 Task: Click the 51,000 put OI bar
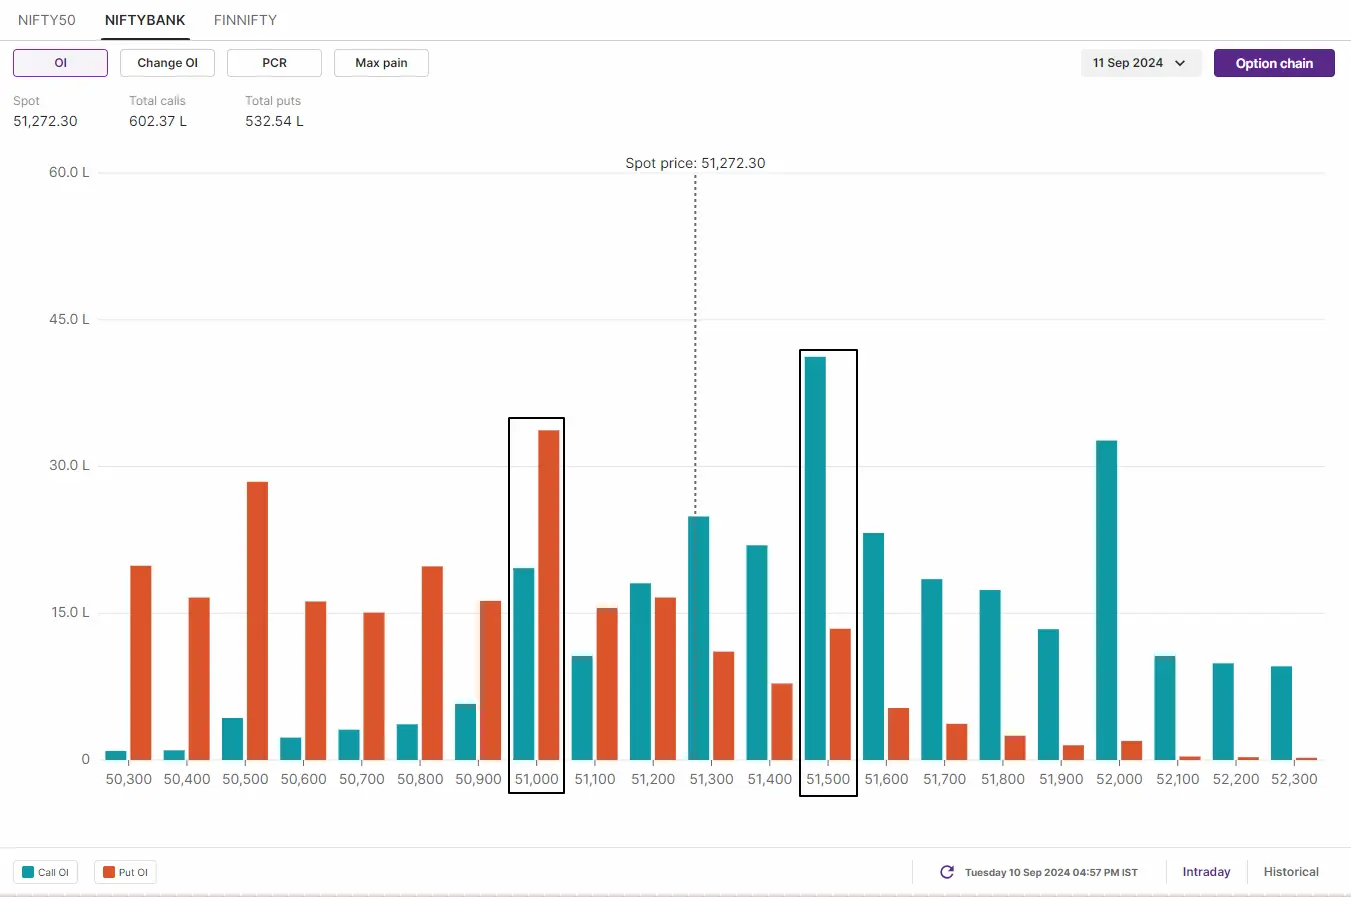click(549, 595)
